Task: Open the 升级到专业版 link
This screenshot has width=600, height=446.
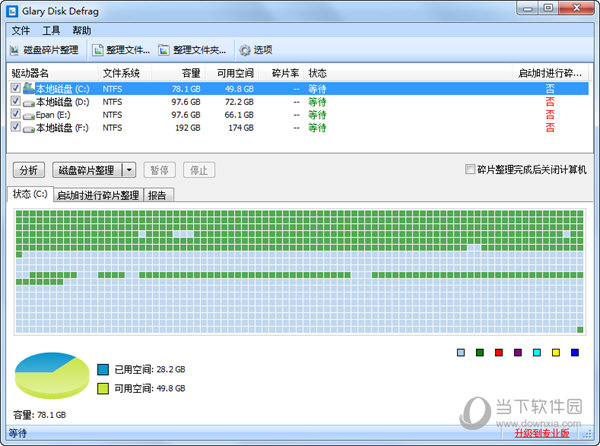Action: pos(541,433)
